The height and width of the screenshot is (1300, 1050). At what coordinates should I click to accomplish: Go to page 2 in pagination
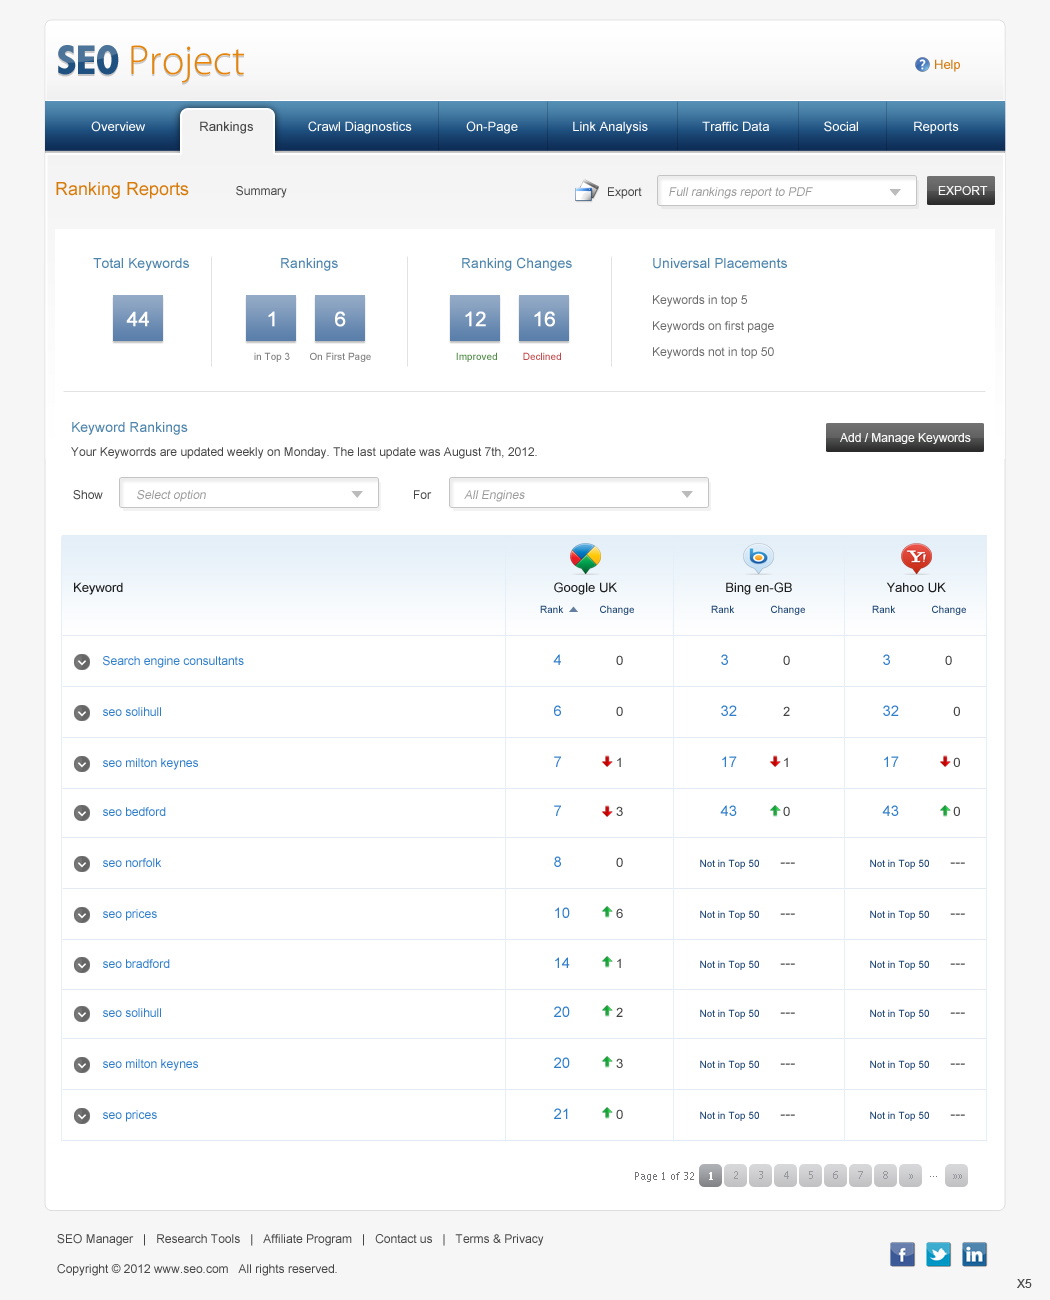pyautogui.click(x=736, y=1176)
